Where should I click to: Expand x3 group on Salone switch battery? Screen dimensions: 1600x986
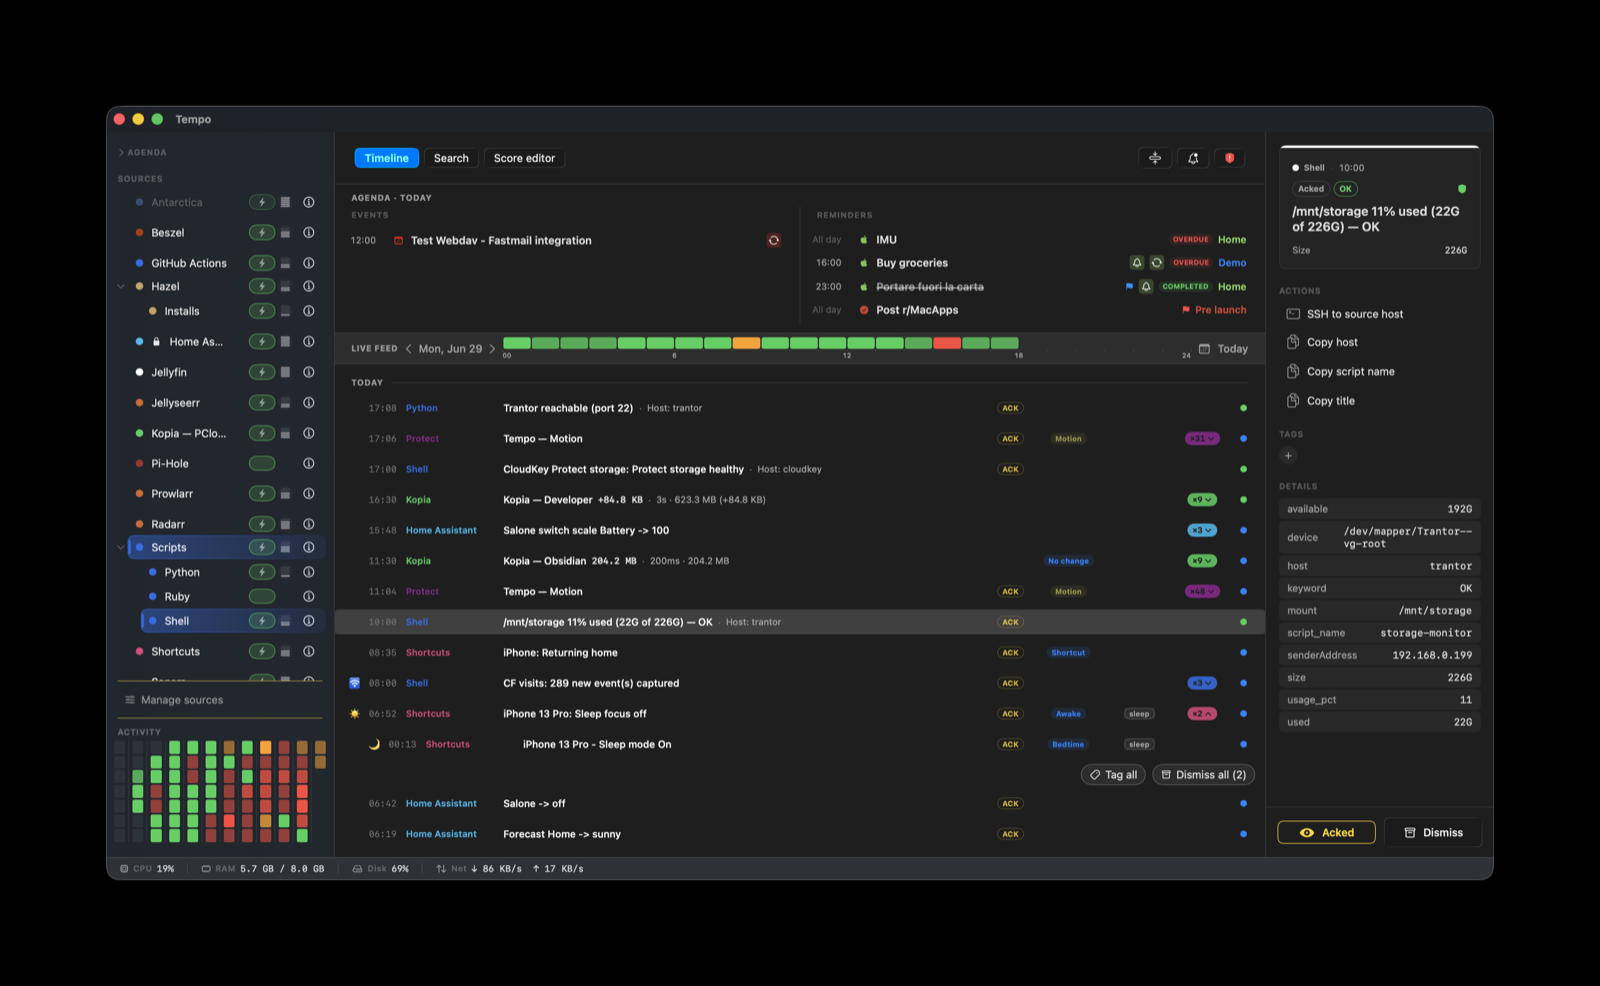(x=1202, y=531)
